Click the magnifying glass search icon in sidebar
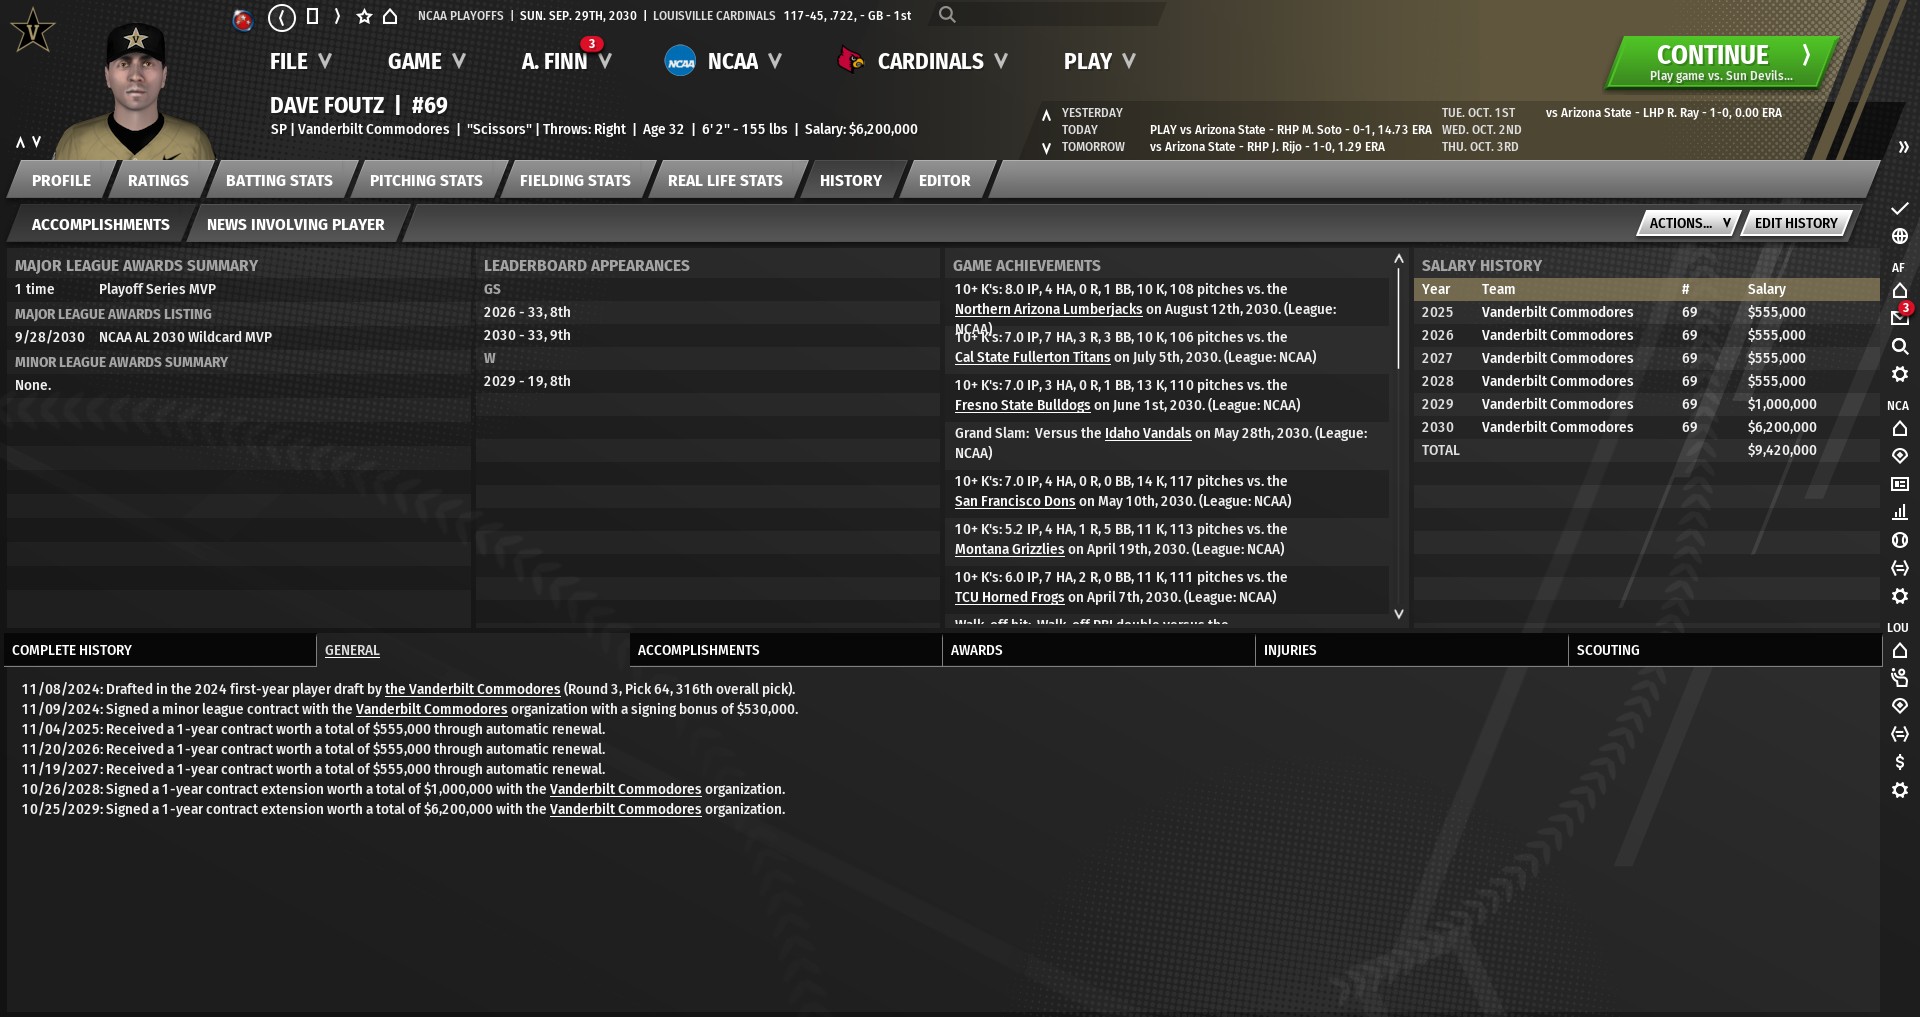Image resolution: width=1920 pixels, height=1017 pixels. pyautogui.click(x=1899, y=346)
